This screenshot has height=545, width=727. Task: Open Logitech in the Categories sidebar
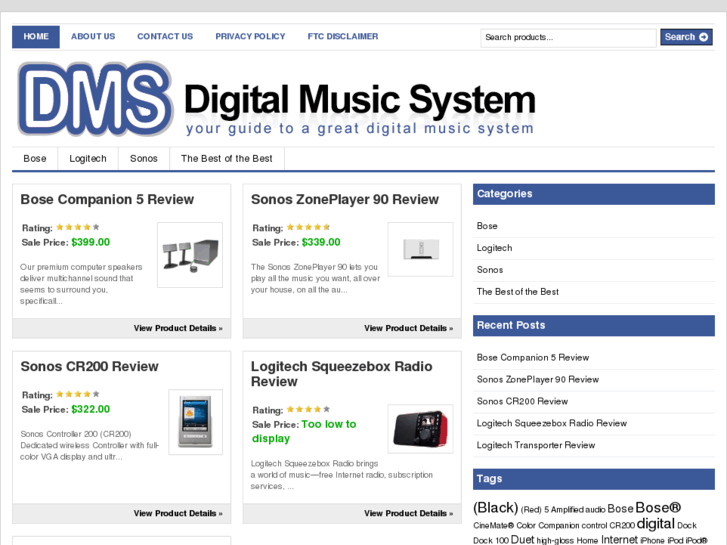495,248
